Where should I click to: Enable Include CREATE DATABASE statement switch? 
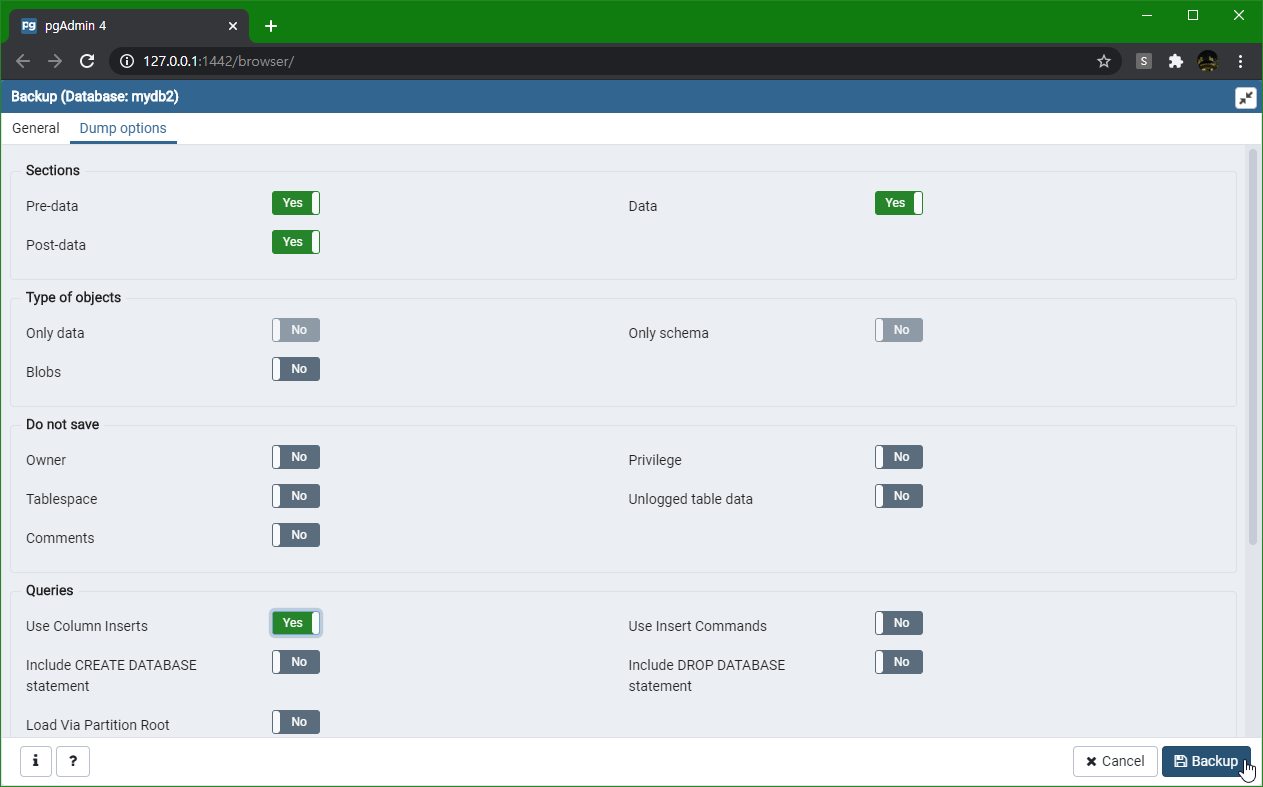(x=296, y=662)
